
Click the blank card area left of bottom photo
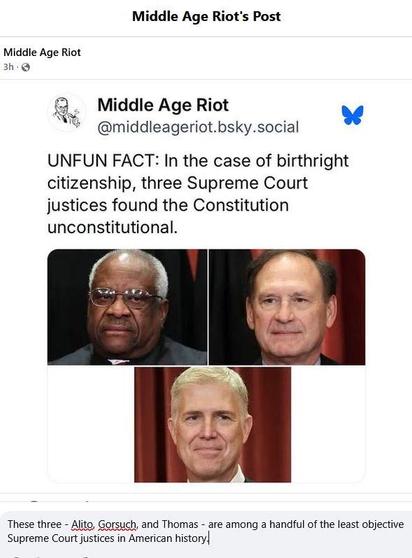[x=91, y=423]
